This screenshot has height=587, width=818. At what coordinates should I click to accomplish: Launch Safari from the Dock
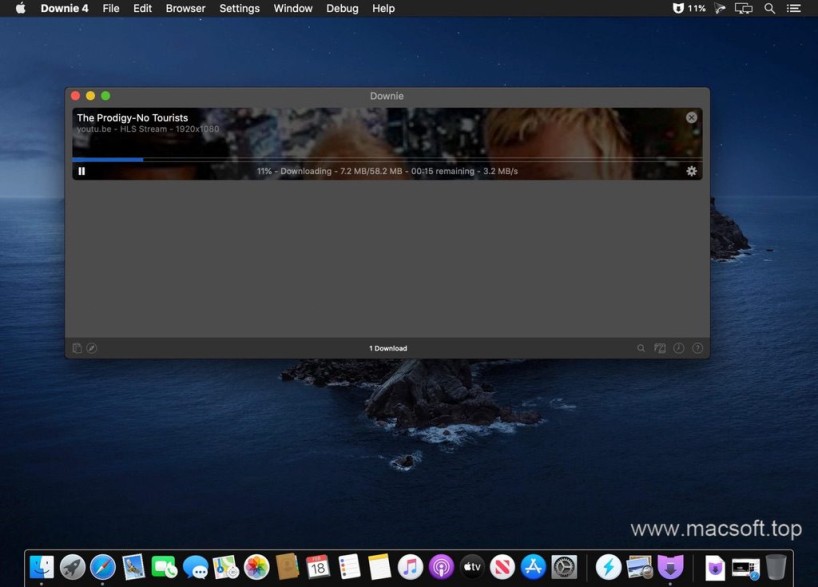point(103,567)
